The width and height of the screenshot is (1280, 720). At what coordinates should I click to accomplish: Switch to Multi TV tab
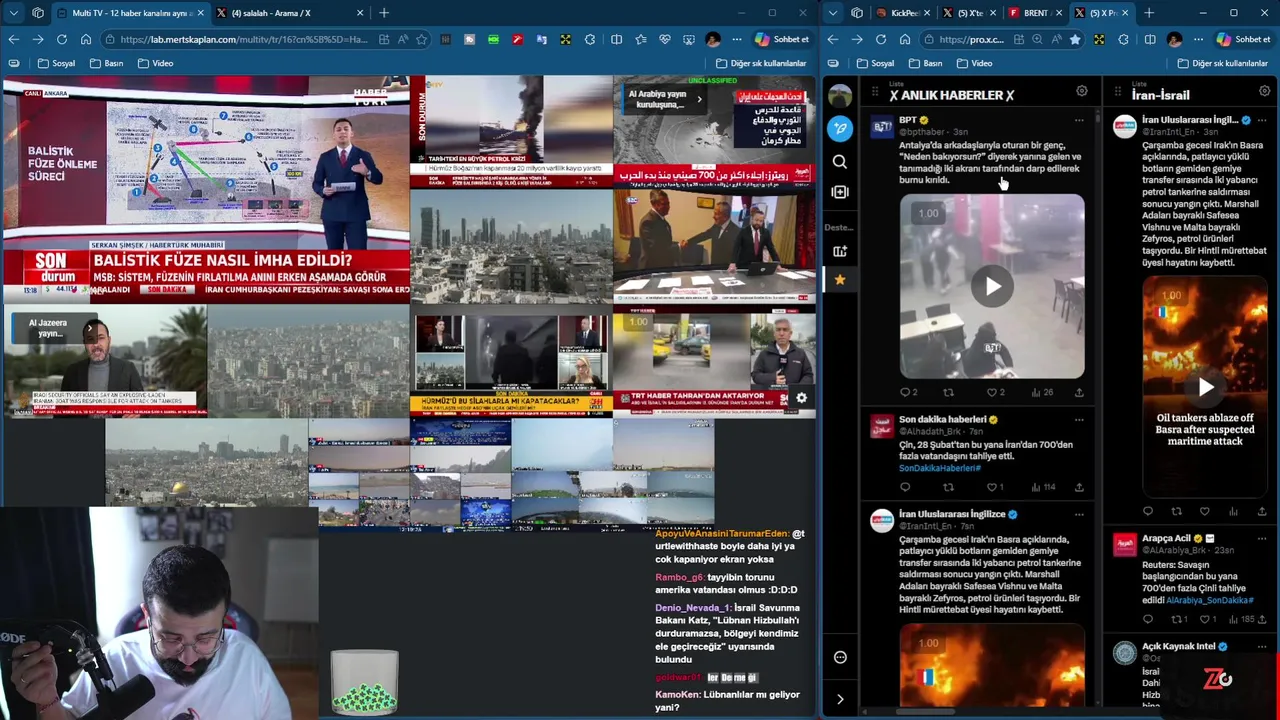(x=130, y=13)
